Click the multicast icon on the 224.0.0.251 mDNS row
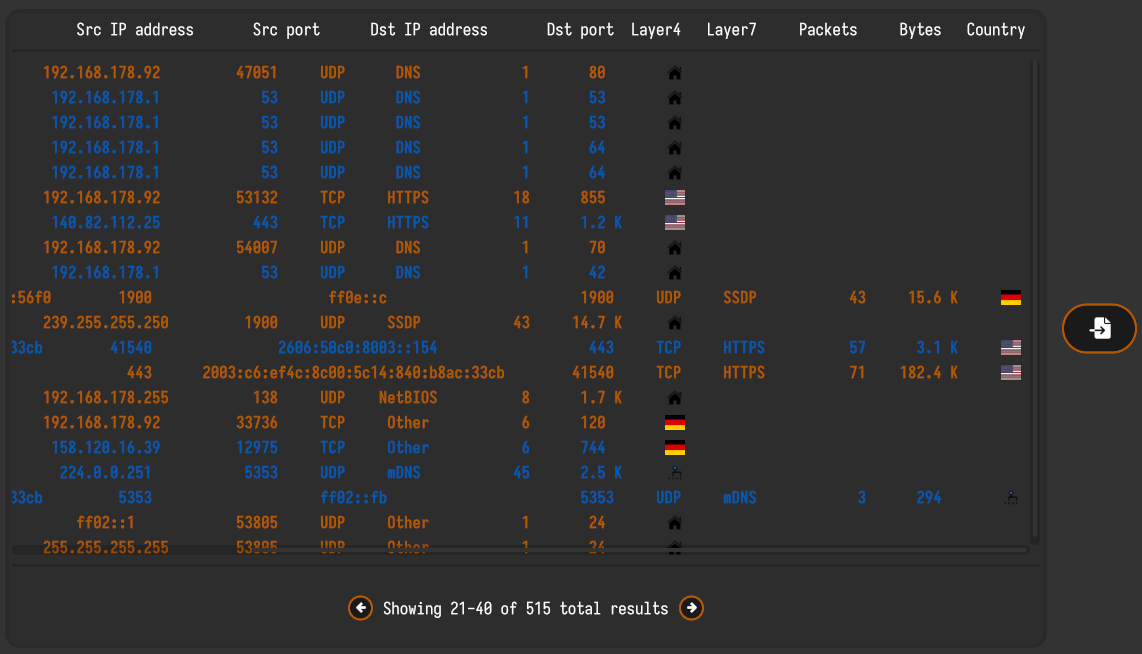1142x654 pixels. [x=675, y=472]
